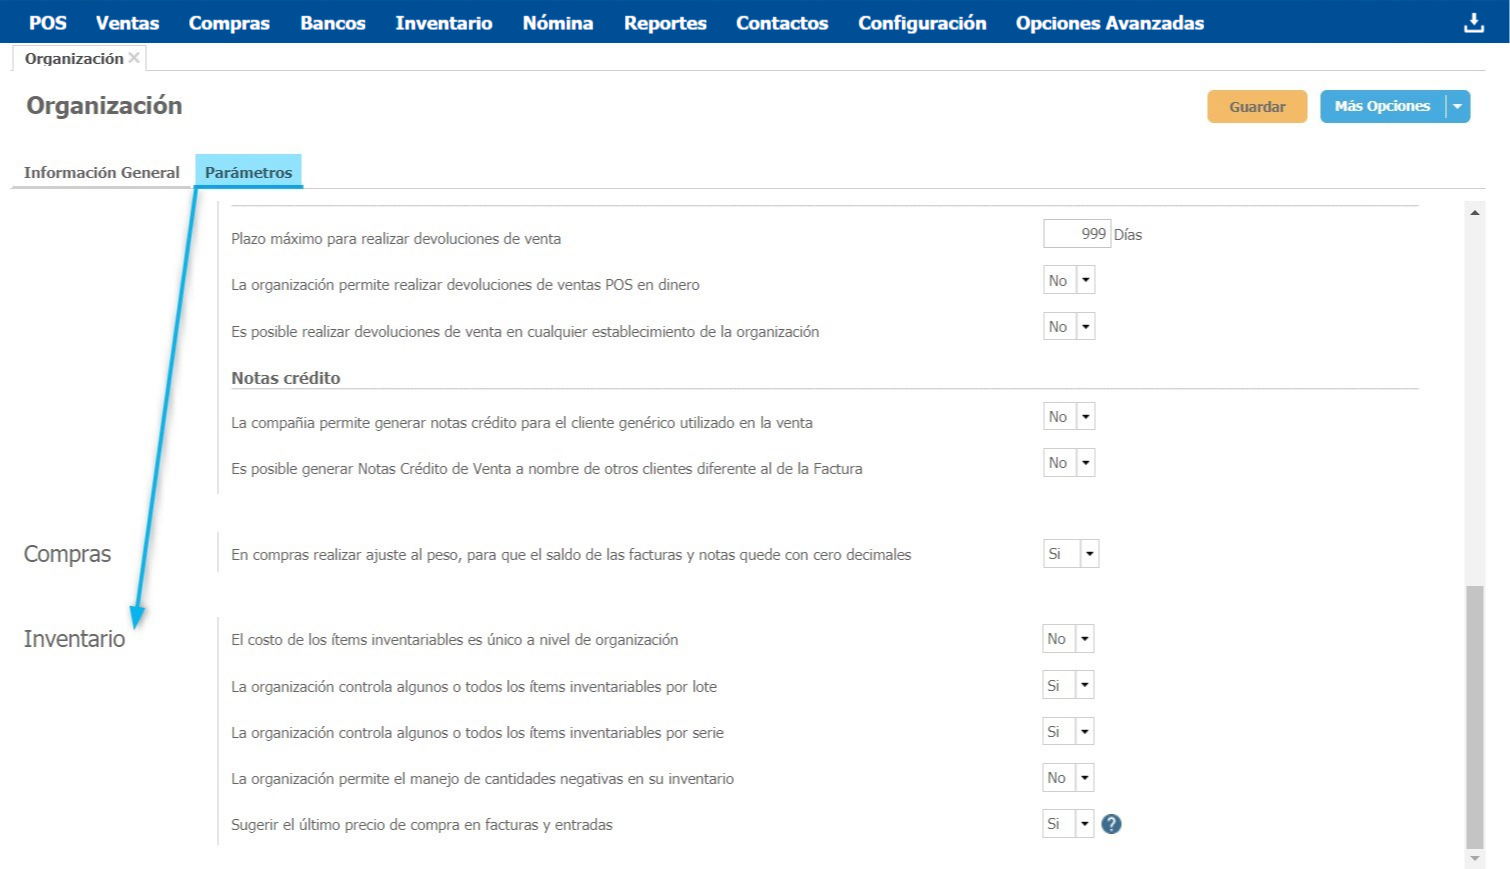Open the Reportes menu
This screenshot has height=869, width=1510.
click(x=664, y=23)
